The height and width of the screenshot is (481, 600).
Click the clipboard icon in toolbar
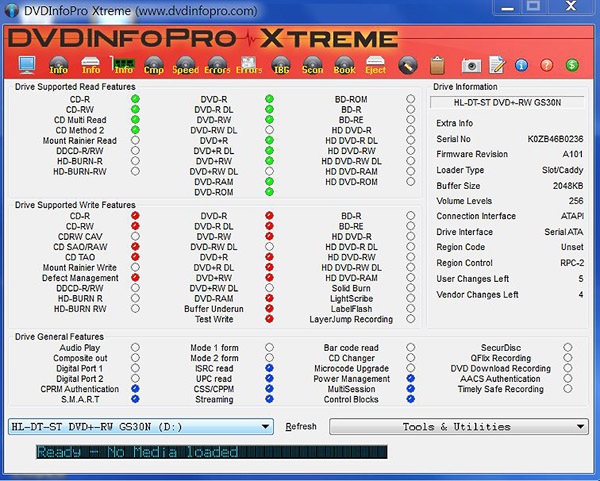pos(437,65)
